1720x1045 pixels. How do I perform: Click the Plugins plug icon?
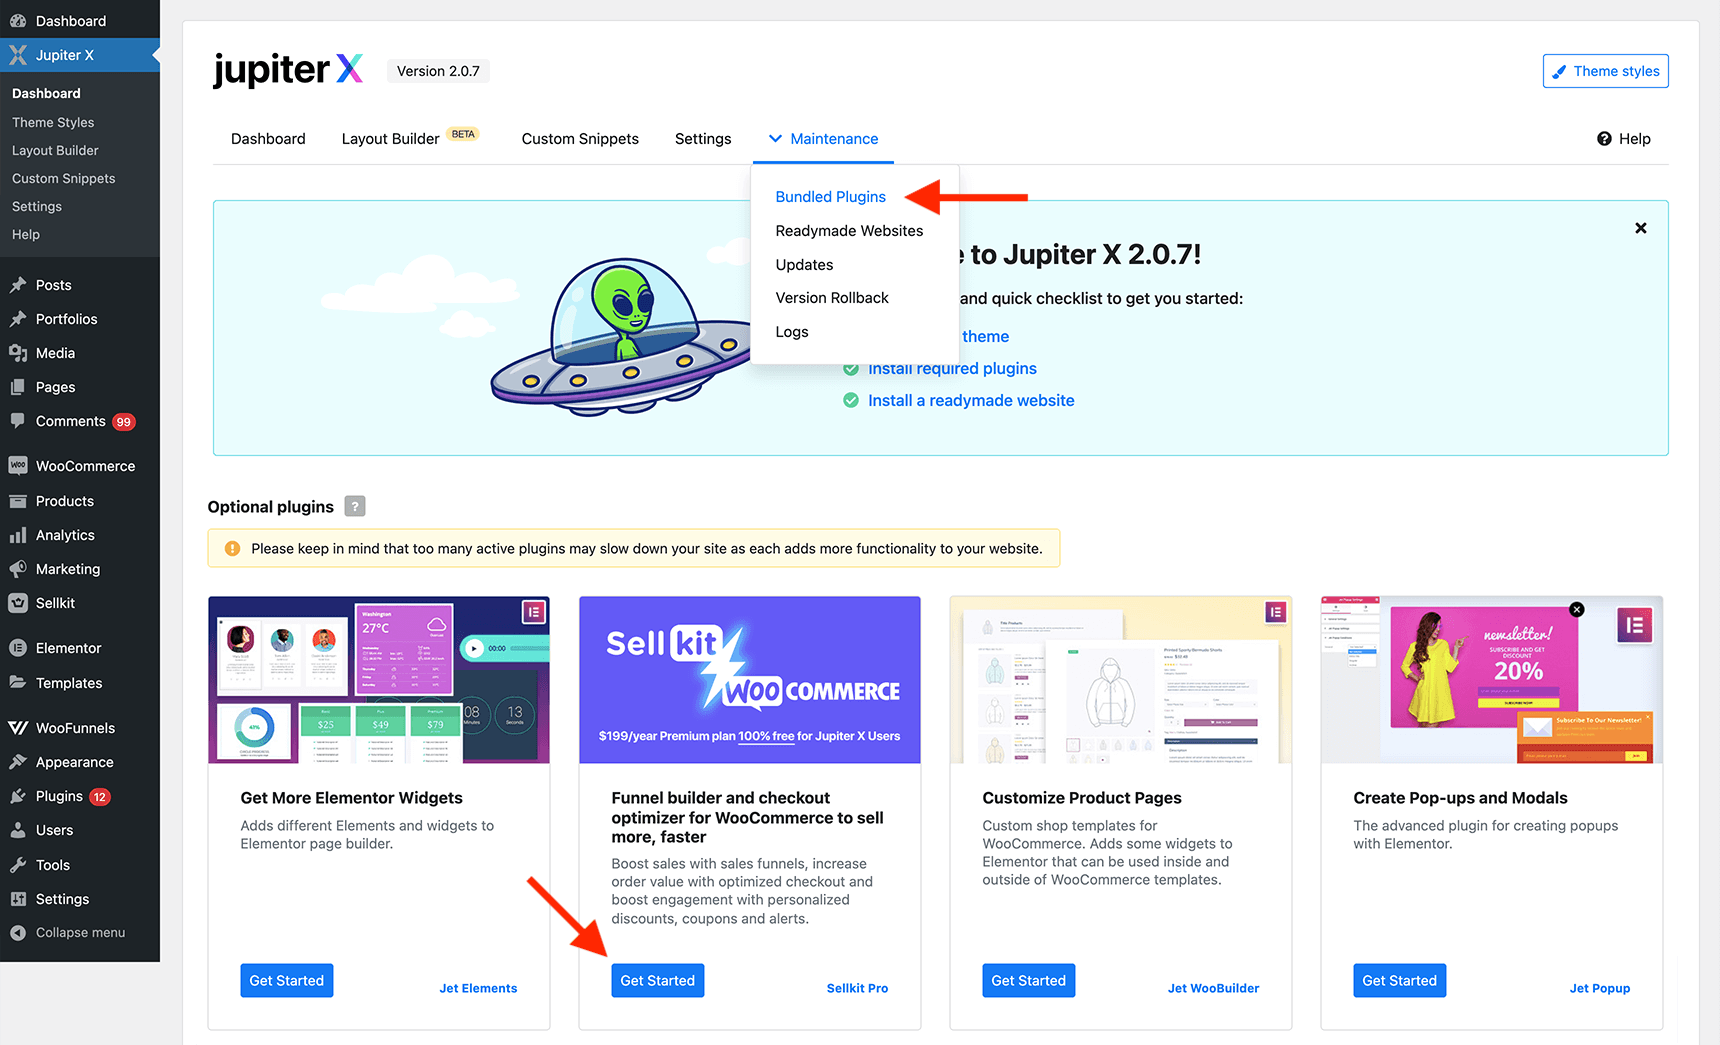[18, 796]
